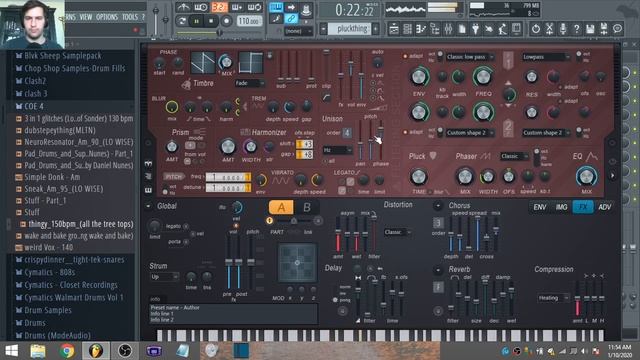The width and height of the screenshot is (640, 360).
Task: Click the speech bubble info icon
Action: [617, 29]
